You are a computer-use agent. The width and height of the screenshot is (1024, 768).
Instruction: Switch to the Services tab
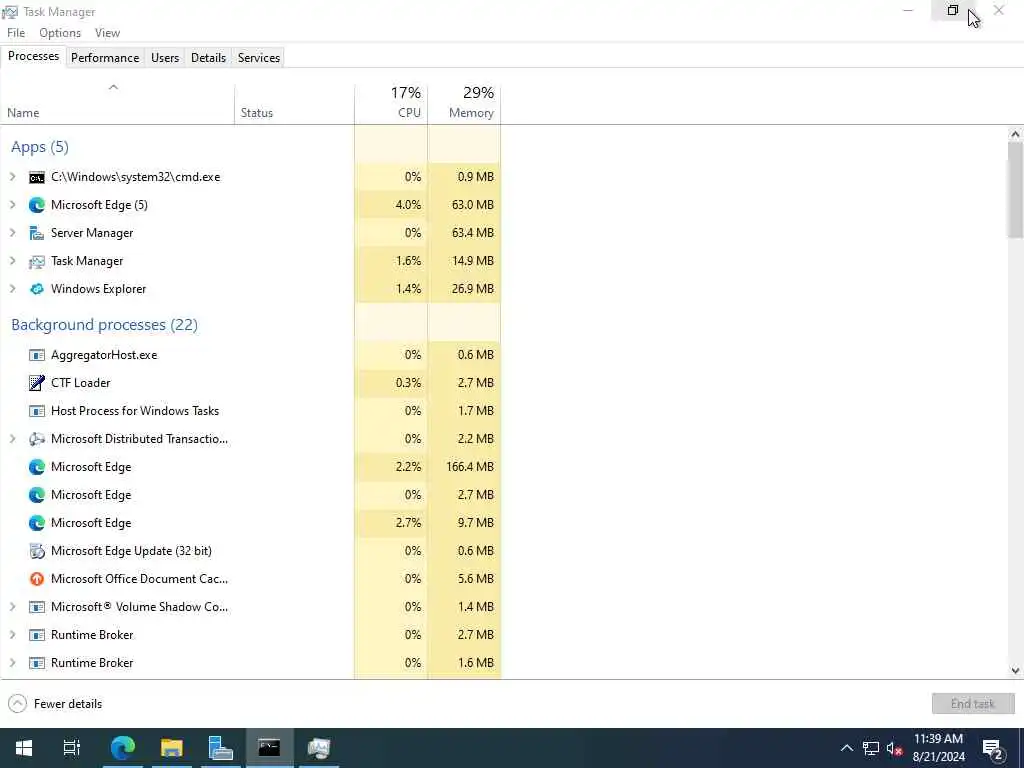pos(259,58)
